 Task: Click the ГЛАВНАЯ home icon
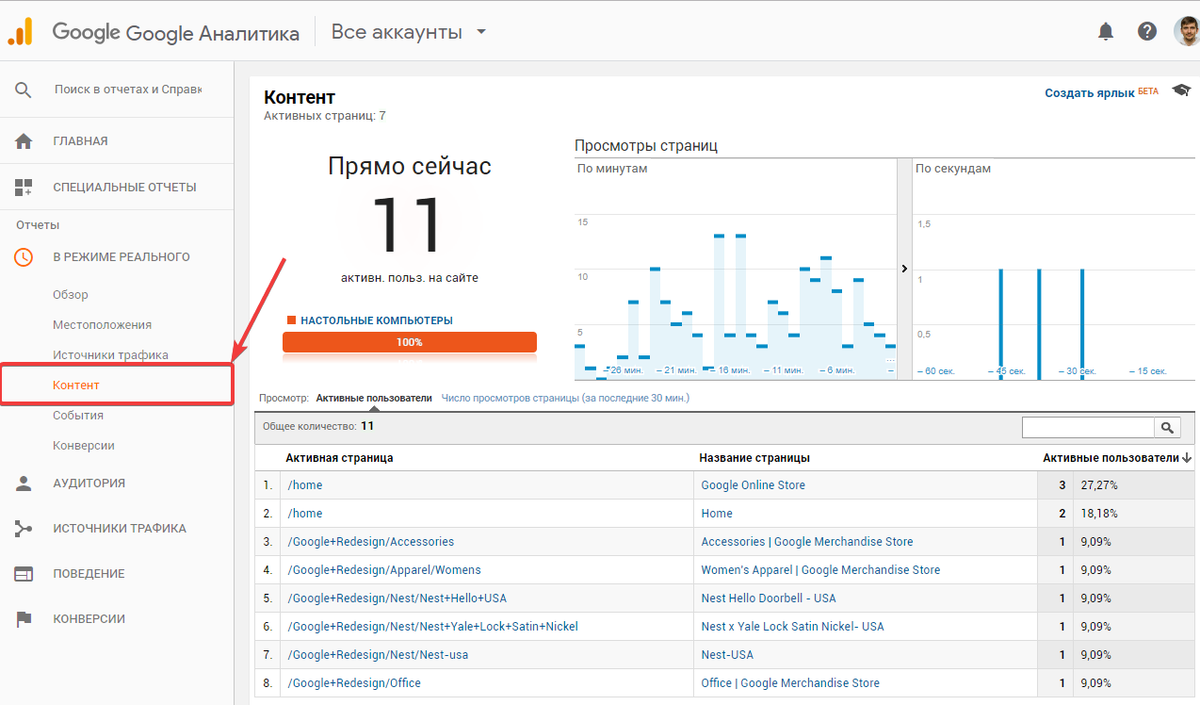tap(24, 140)
